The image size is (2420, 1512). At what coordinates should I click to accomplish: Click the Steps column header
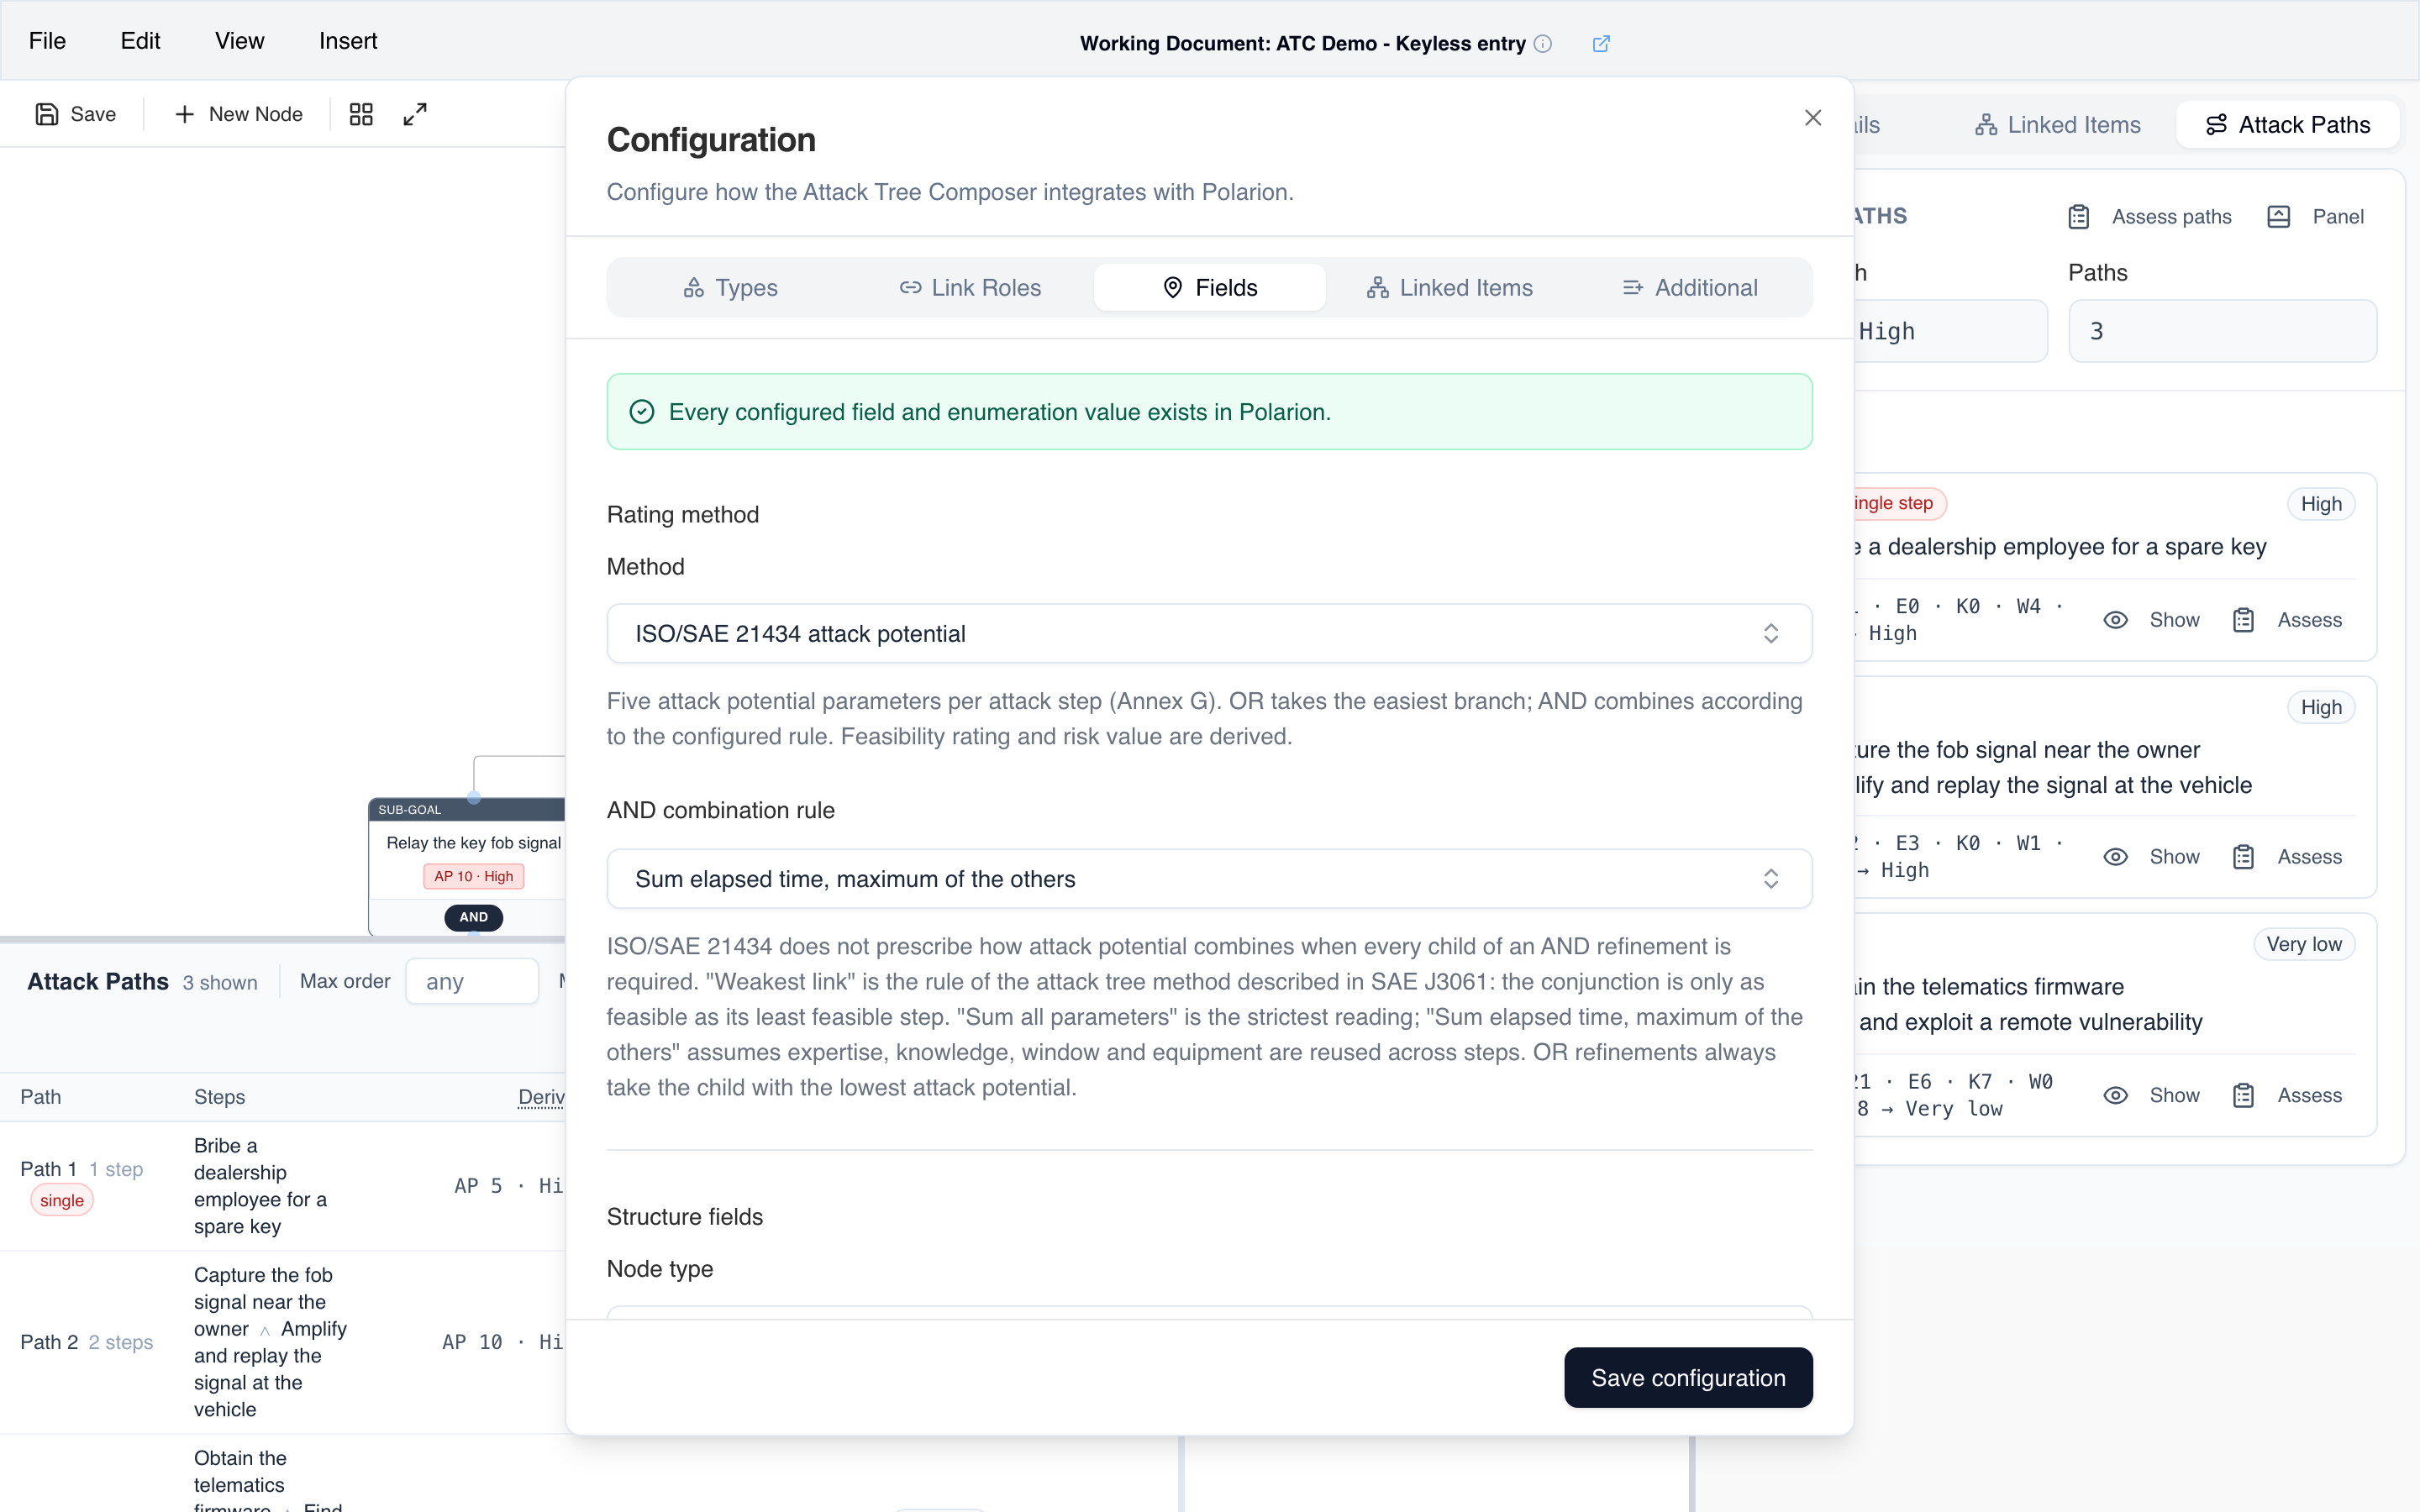pyautogui.click(x=219, y=1097)
